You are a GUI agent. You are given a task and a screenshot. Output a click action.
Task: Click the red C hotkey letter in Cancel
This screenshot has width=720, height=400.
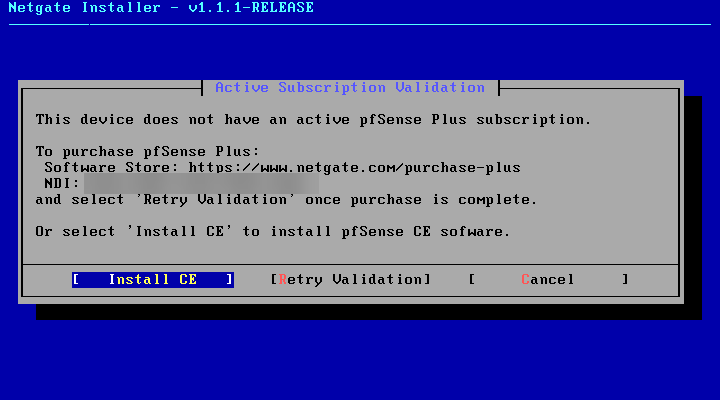pos(525,280)
